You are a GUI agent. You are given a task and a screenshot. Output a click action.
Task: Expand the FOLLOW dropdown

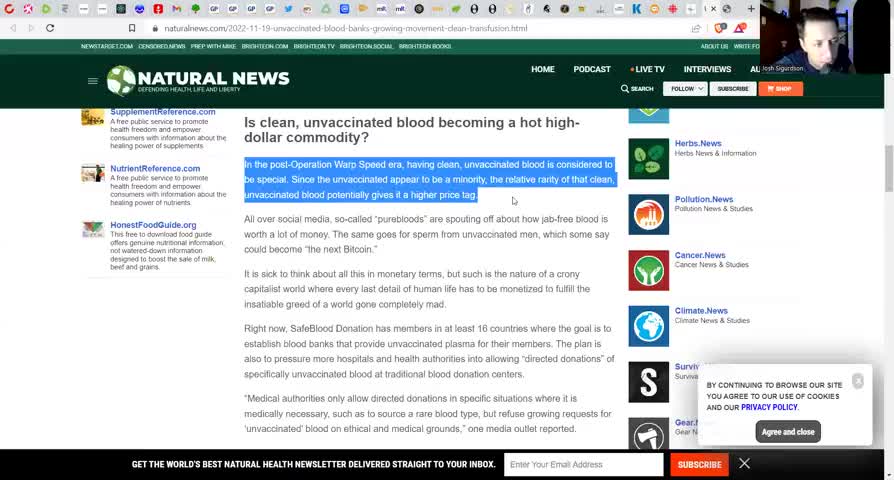685,88
